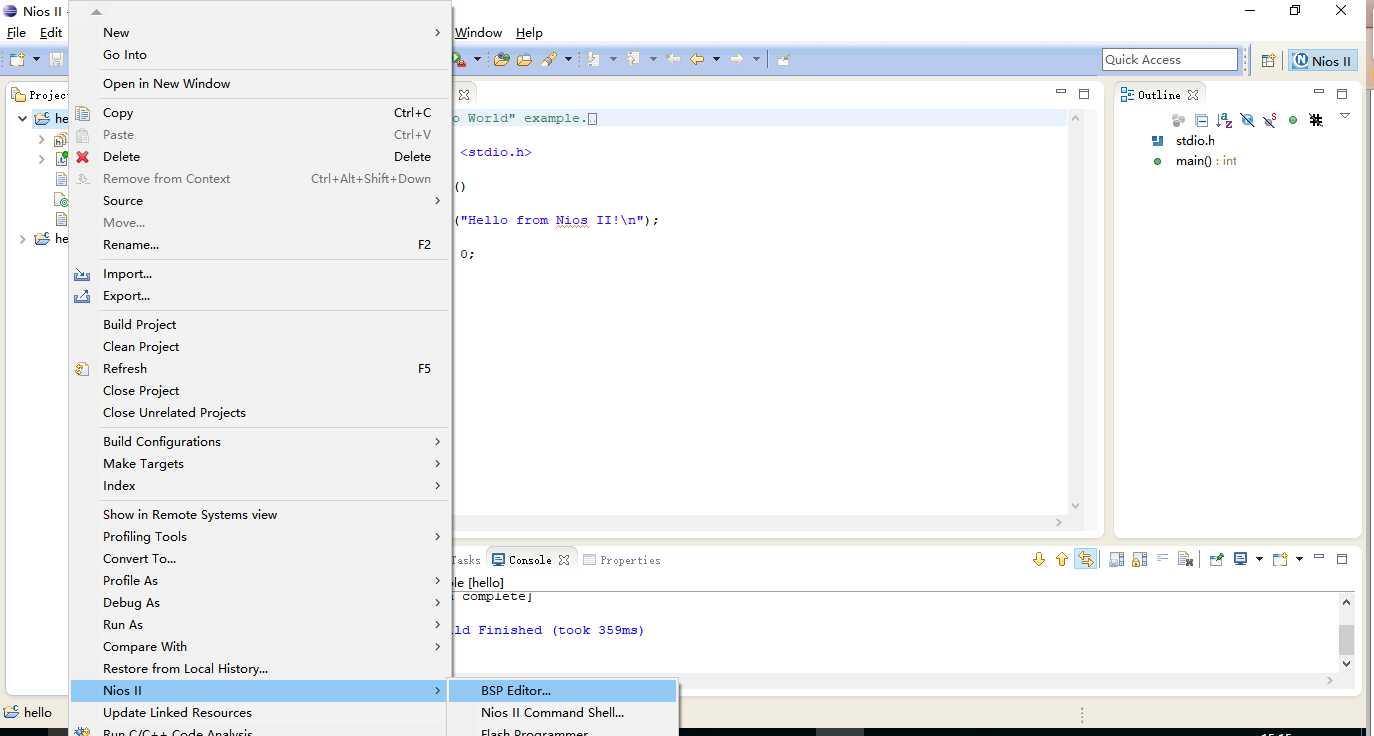Click the Quick Access search field
The image size is (1374, 736).
click(1170, 60)
